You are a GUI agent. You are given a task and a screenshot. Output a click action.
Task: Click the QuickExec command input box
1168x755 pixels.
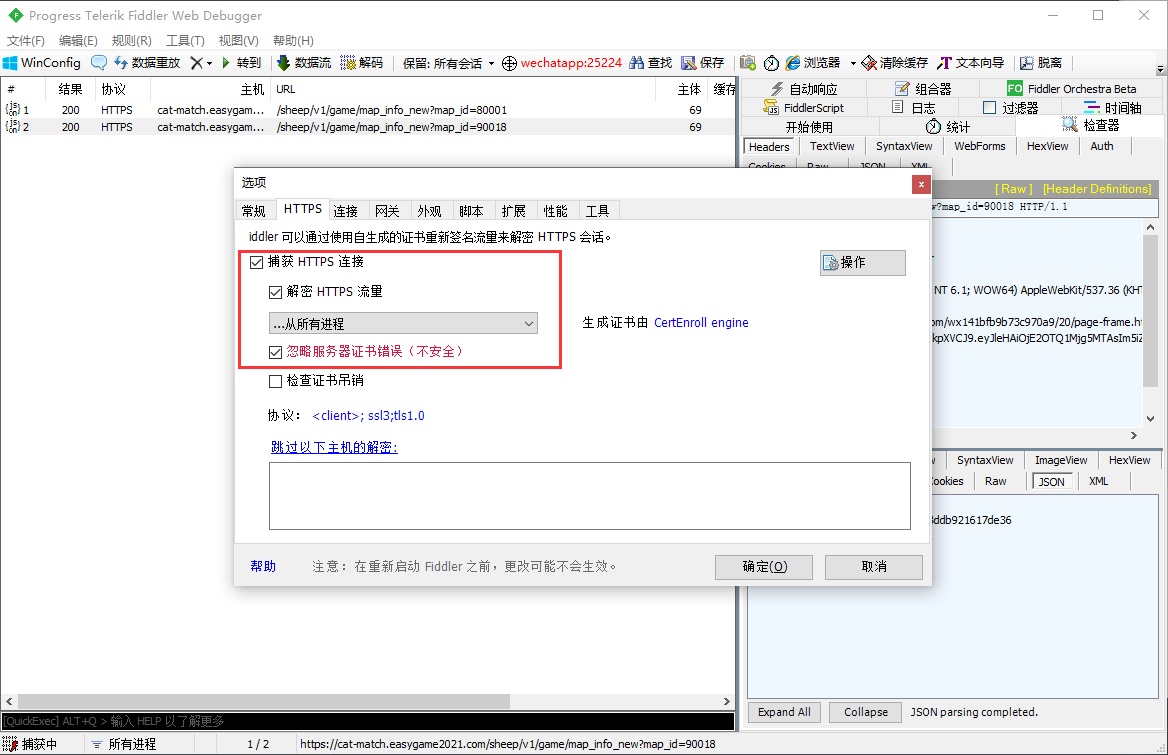368,721
